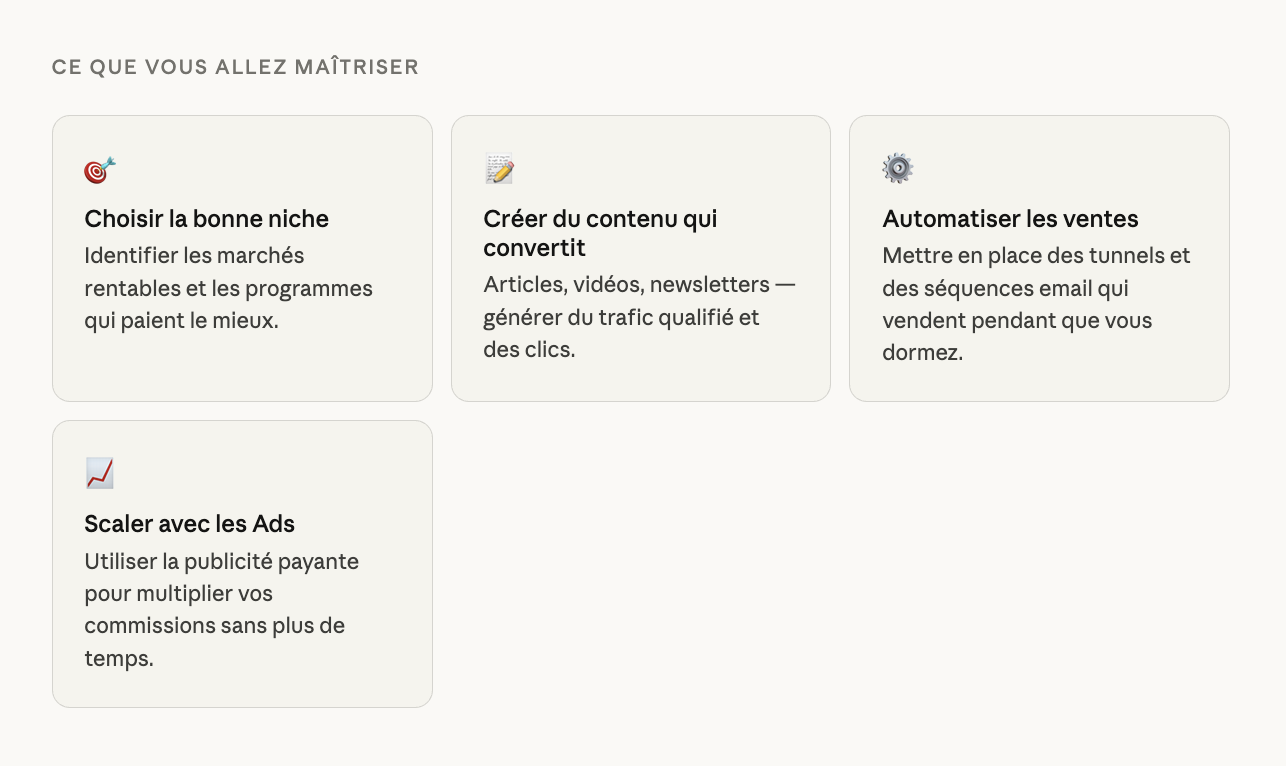Click the dart target icon
The width and height of the screenshot is (1286, 766).
(99, 170)
